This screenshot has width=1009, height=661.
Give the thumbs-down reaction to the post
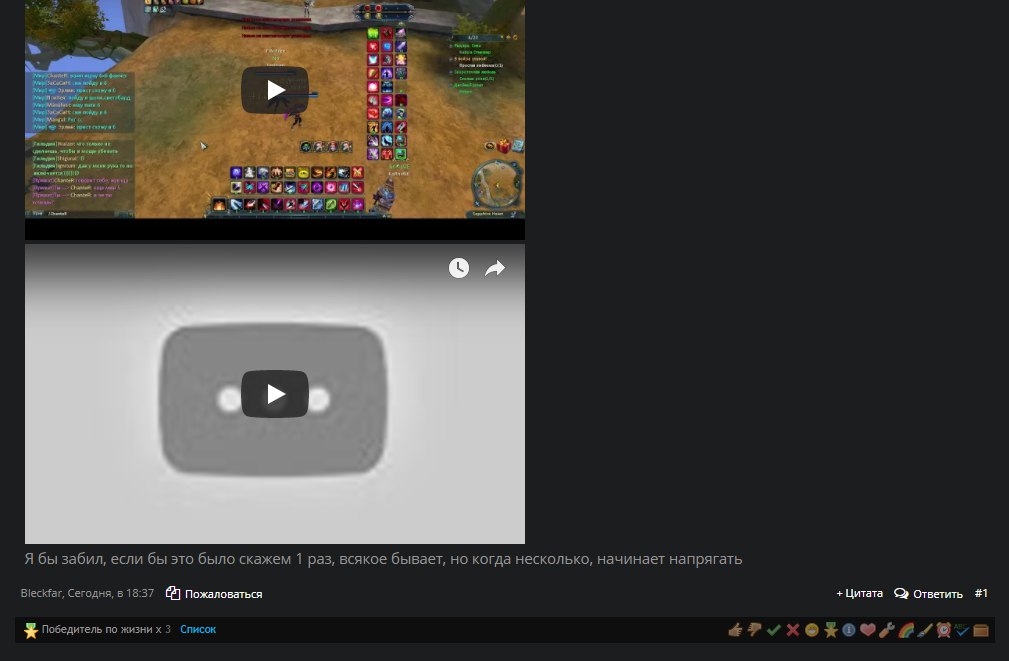coord(754,630)
